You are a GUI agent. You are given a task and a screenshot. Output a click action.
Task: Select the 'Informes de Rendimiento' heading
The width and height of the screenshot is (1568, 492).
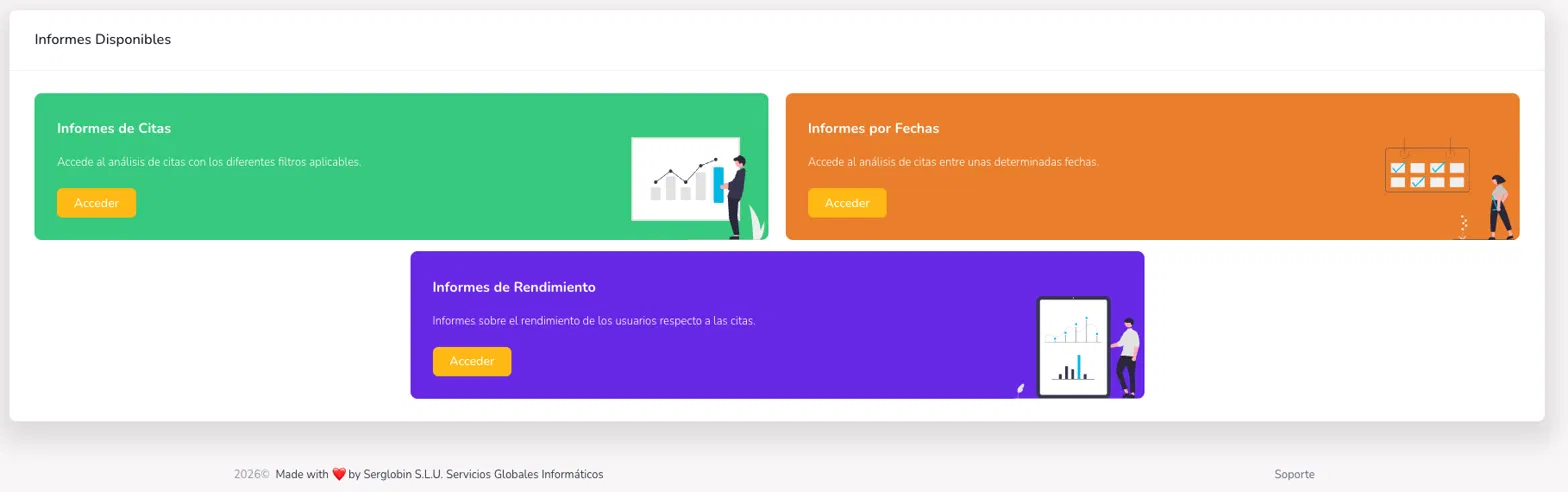(x=514, y=287)
